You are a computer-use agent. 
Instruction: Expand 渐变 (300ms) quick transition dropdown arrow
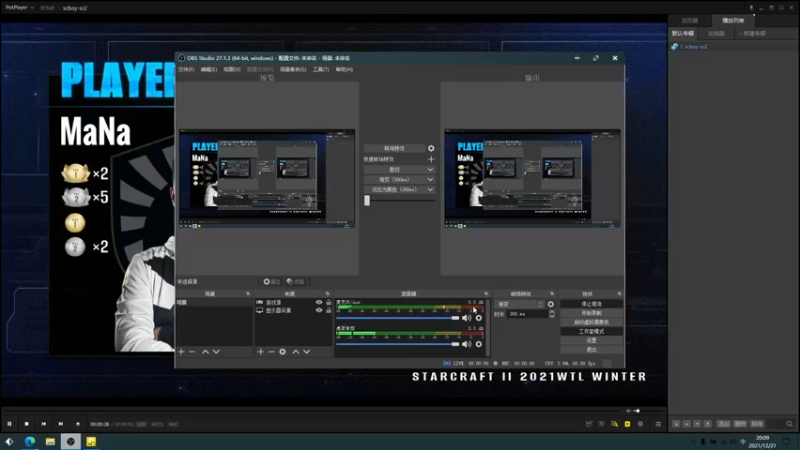430,180
